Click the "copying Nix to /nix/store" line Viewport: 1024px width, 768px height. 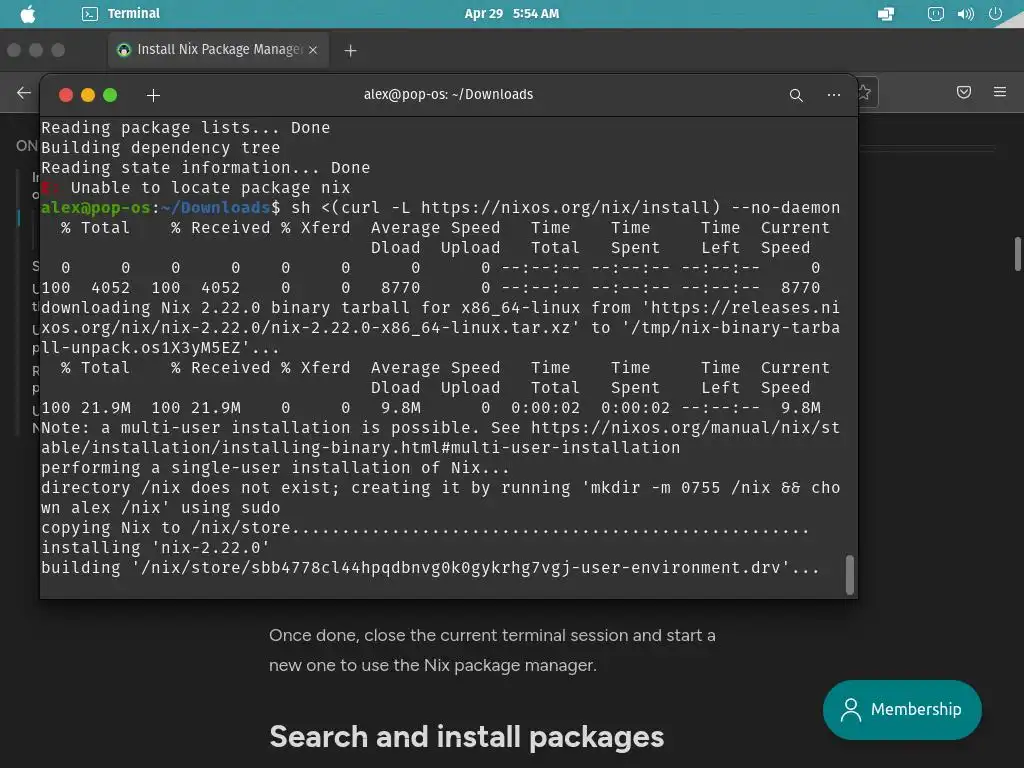pyautogui.click(x=425, y=528)
